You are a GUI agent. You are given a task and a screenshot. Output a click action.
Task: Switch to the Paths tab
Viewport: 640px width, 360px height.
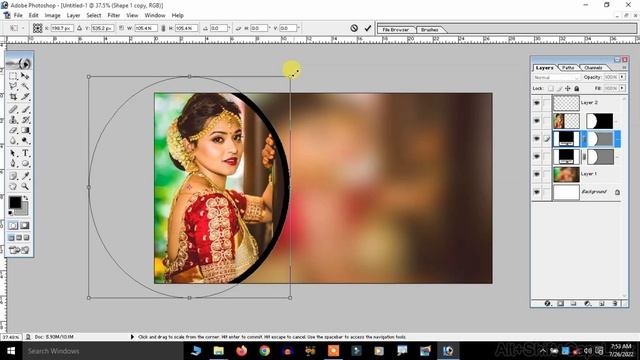pos(568,68)
